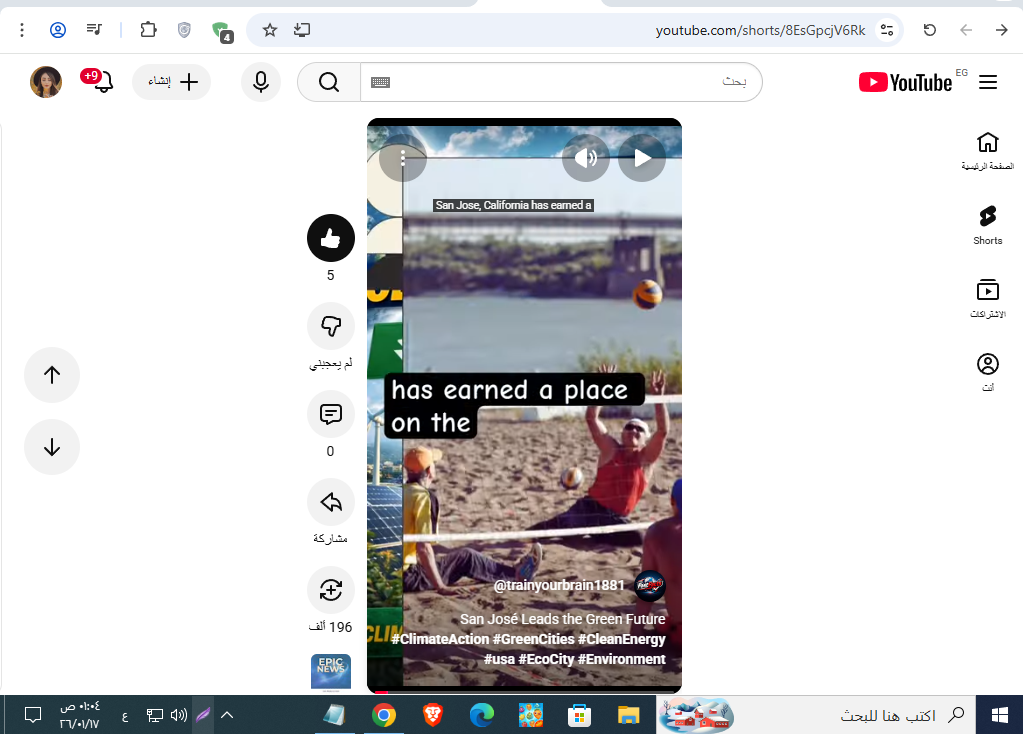Viewport: 1023px width, 734px height.
Task: Open the comments on the Short
Action: [331, 414]
